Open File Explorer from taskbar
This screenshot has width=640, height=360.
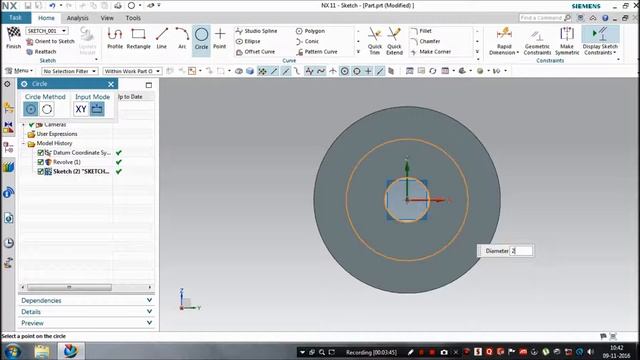point(42,351)
